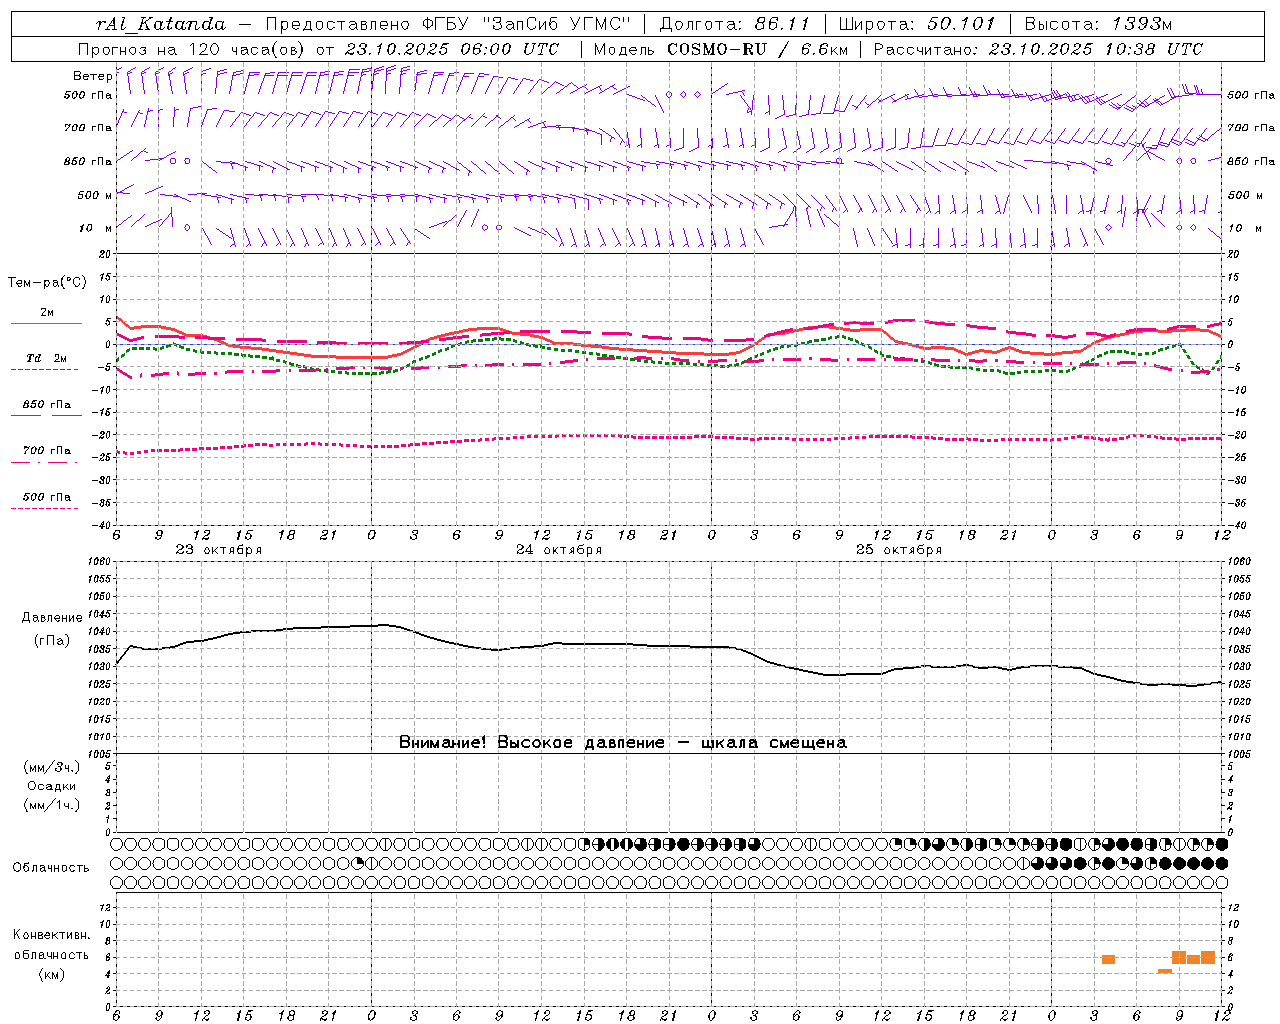The width and height of the screenshot is (1280, 1024).
Task: Click the 'Давление' pressure panel label
Action: 52,618
